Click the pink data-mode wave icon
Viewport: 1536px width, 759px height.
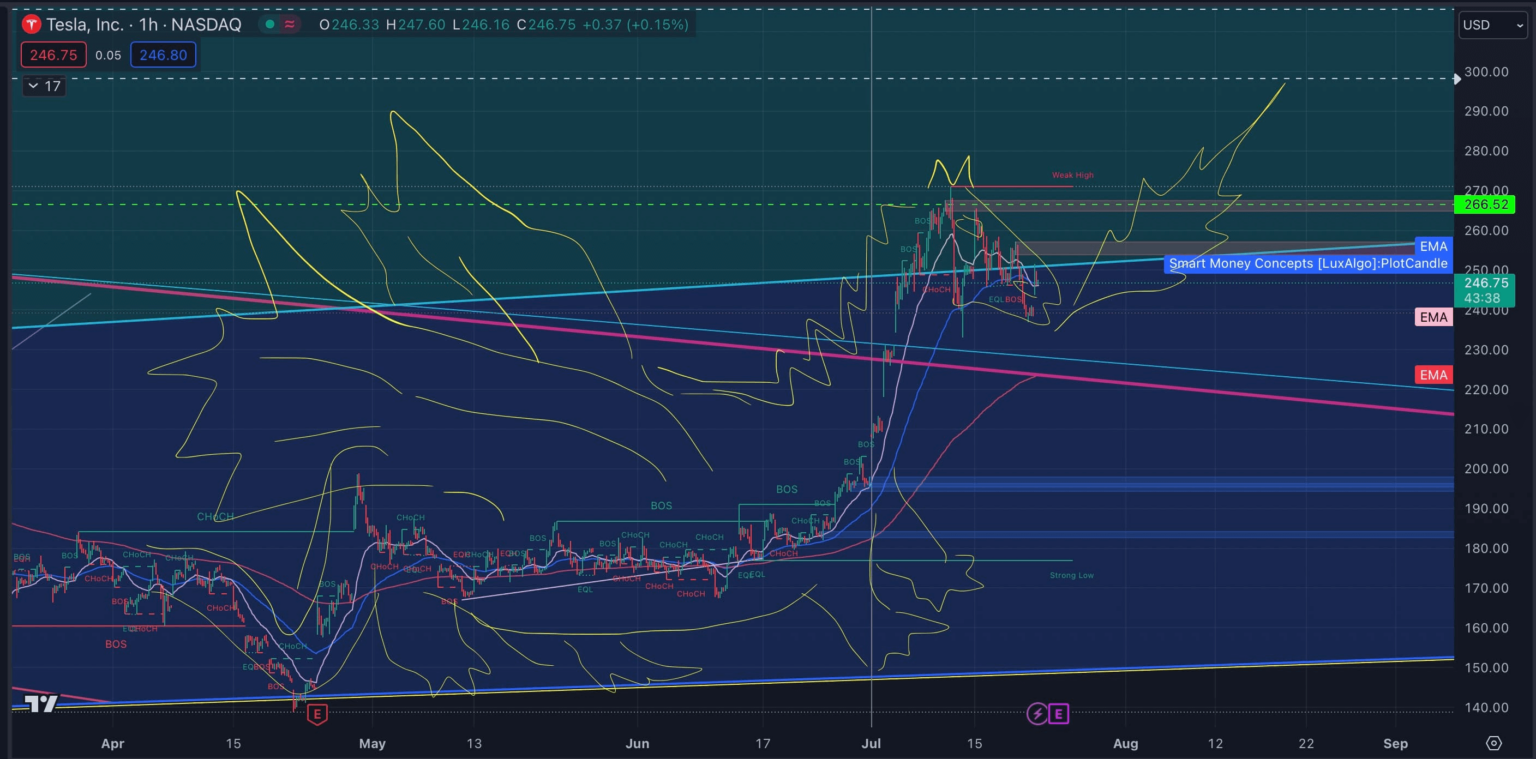[x=289, y=25]
